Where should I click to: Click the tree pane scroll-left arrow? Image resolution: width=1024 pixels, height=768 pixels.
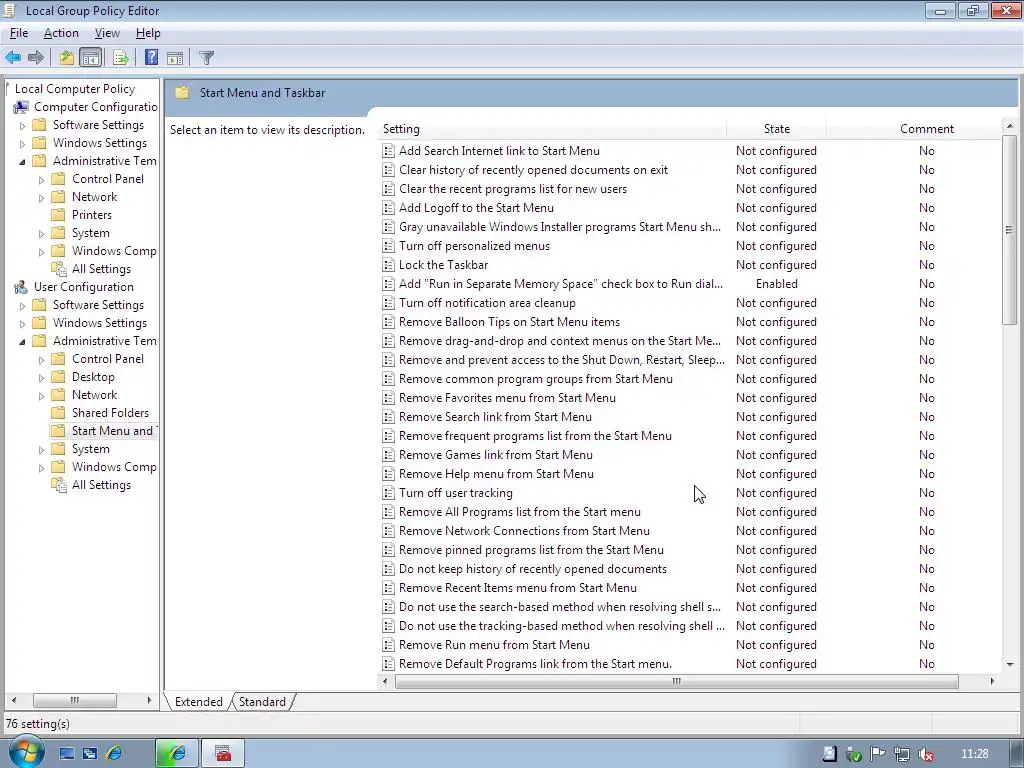point(14,700)
